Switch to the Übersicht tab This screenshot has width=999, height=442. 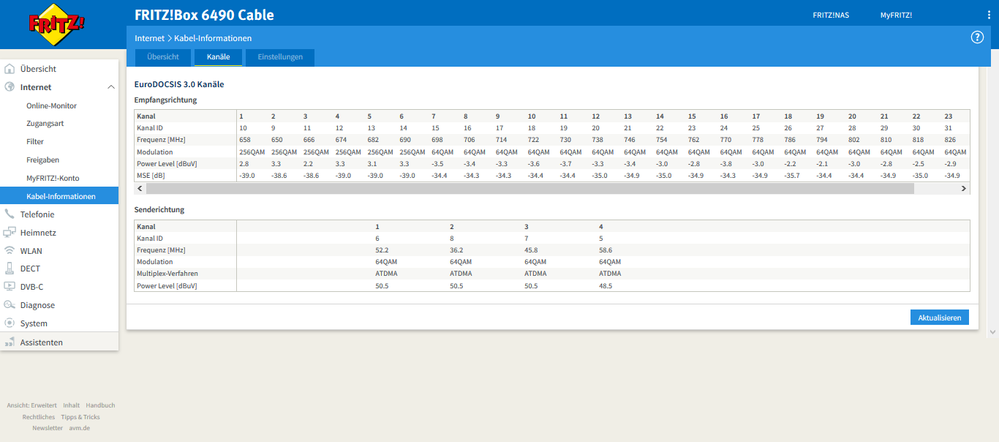click(x=162, y=57)
